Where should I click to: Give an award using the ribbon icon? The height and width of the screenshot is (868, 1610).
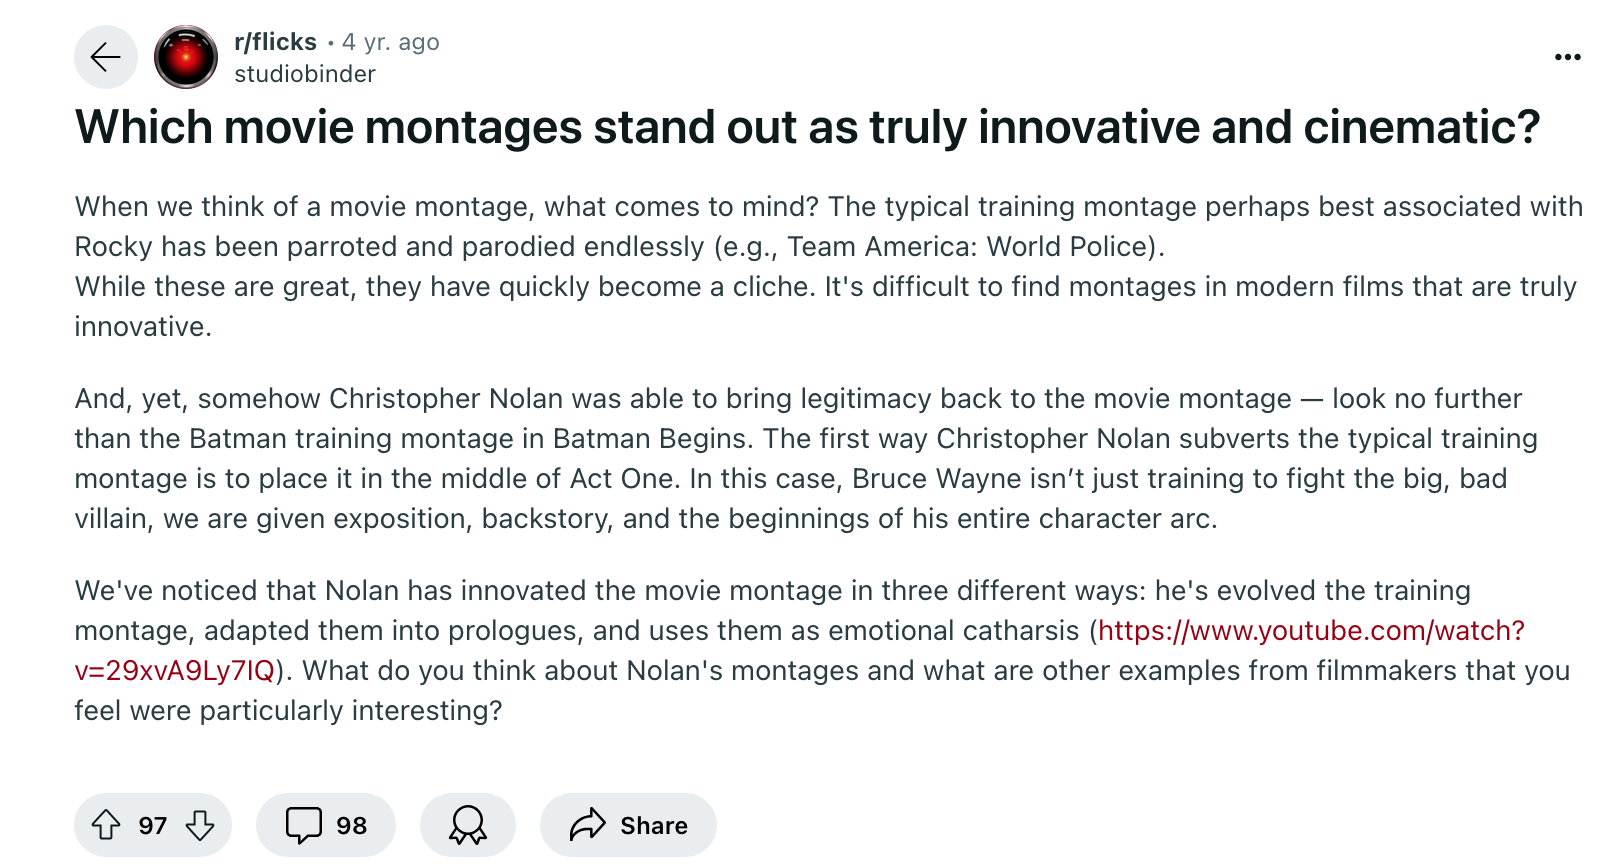pyautogui.click(x=468, y=825)
